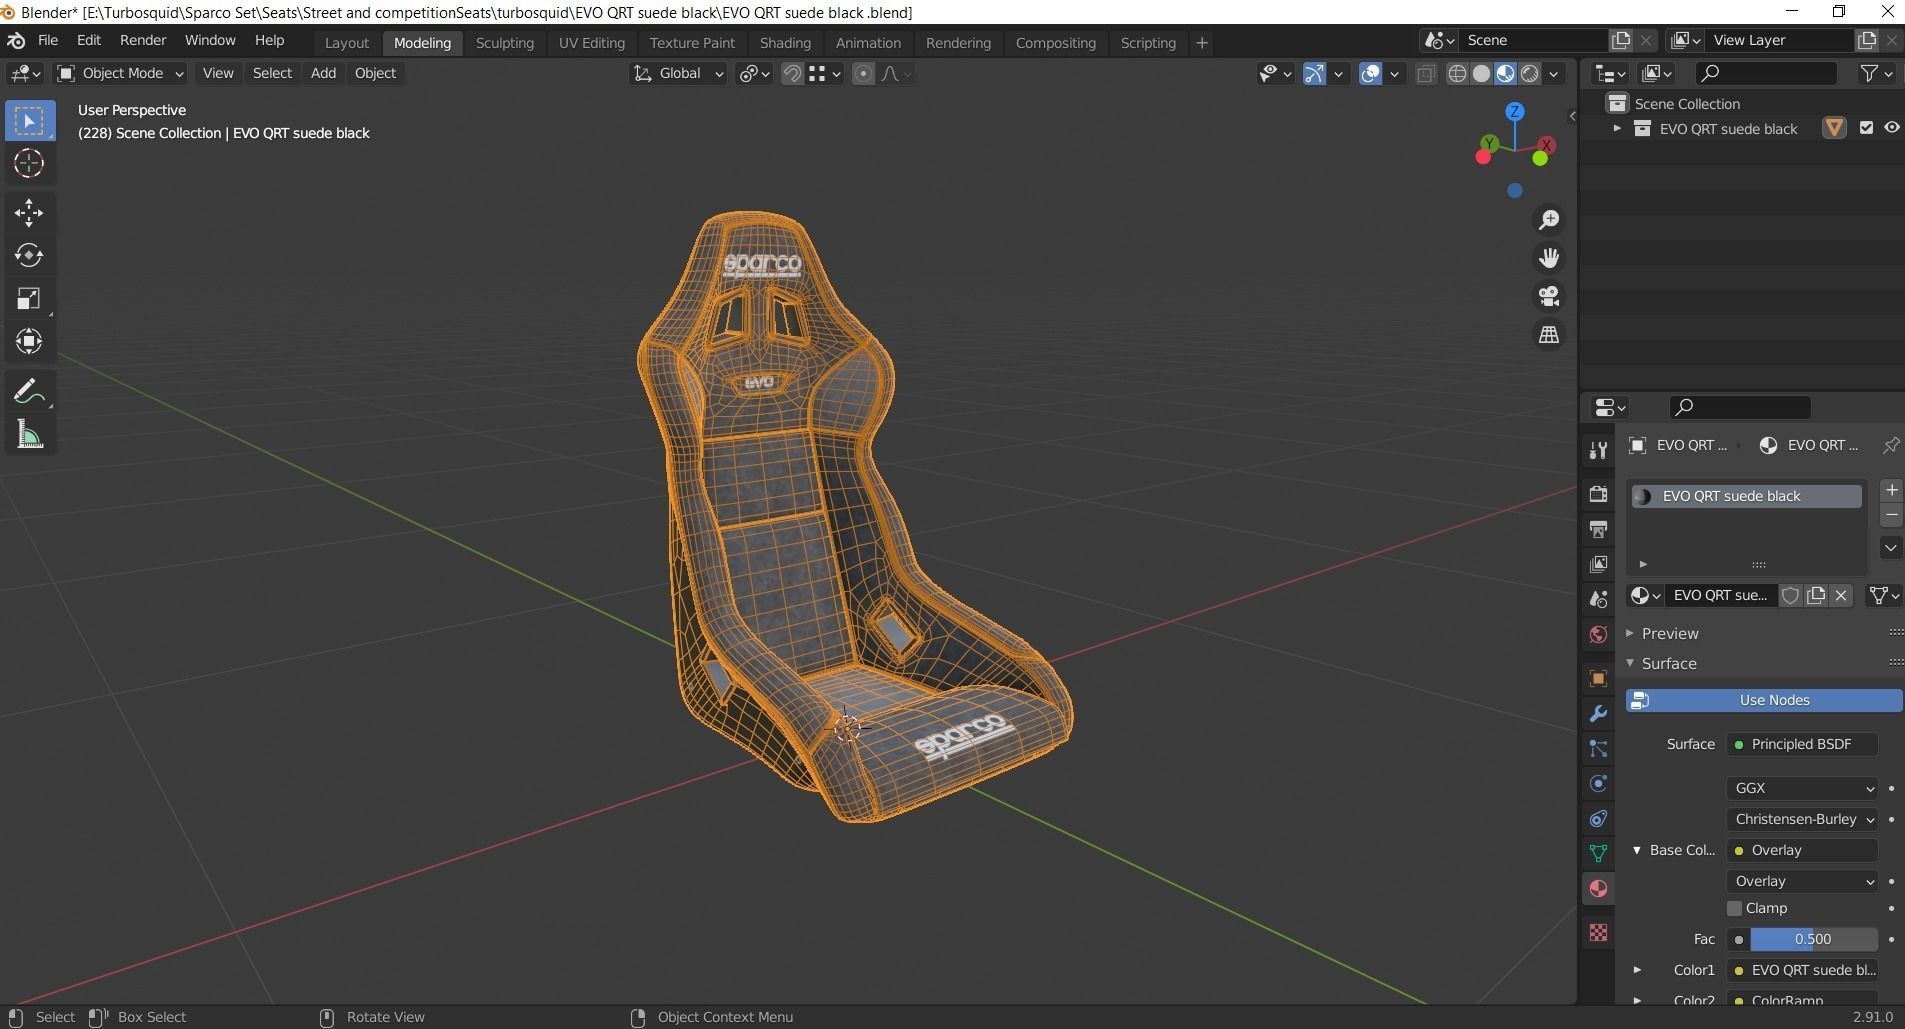The width and height of the screenshot is (1905, 1029).
Task: Hide the EVO QRT suede black object
Action: 1891,128
